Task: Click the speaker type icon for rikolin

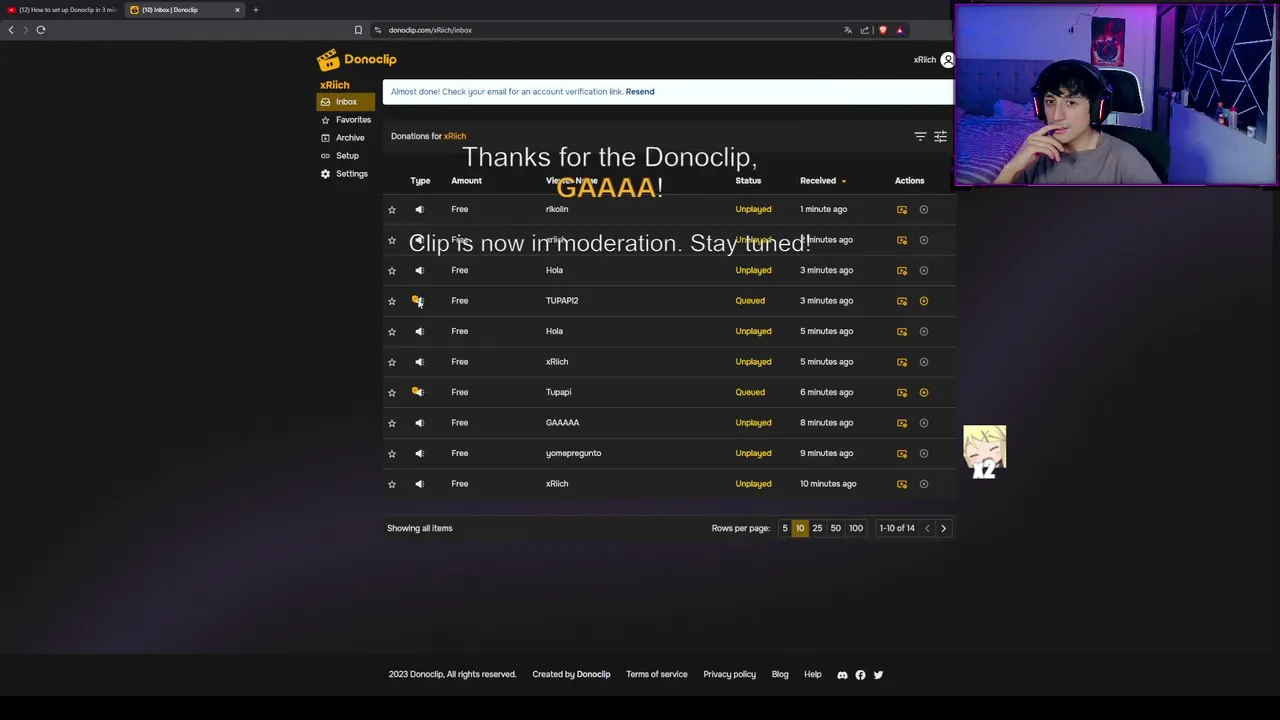Action: click(420, 209)
